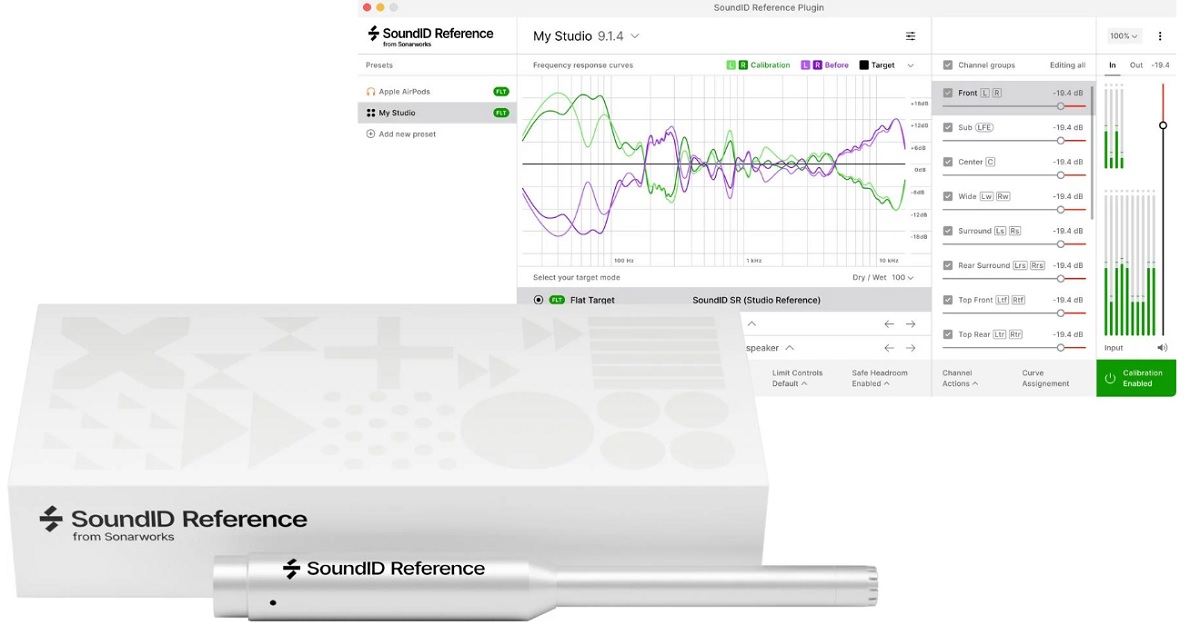Toggle the Channel groups checkbox
Screen dimensions: 1200x625
948,65
